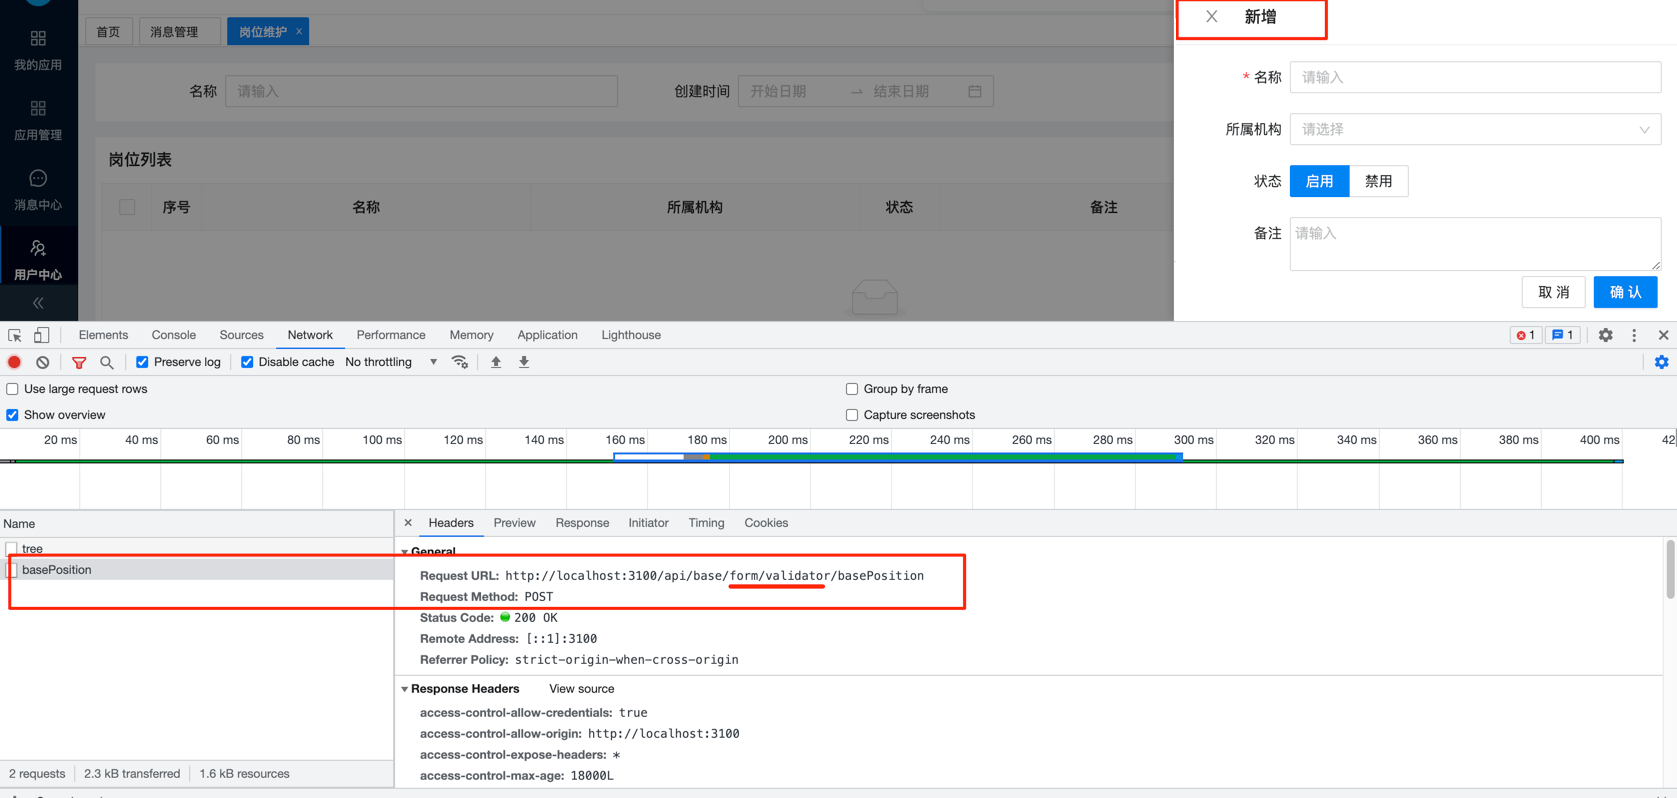This screenshot has width=1677, height=798.
Task: Open the No throttling dropdown
Action: coord(391,362)
